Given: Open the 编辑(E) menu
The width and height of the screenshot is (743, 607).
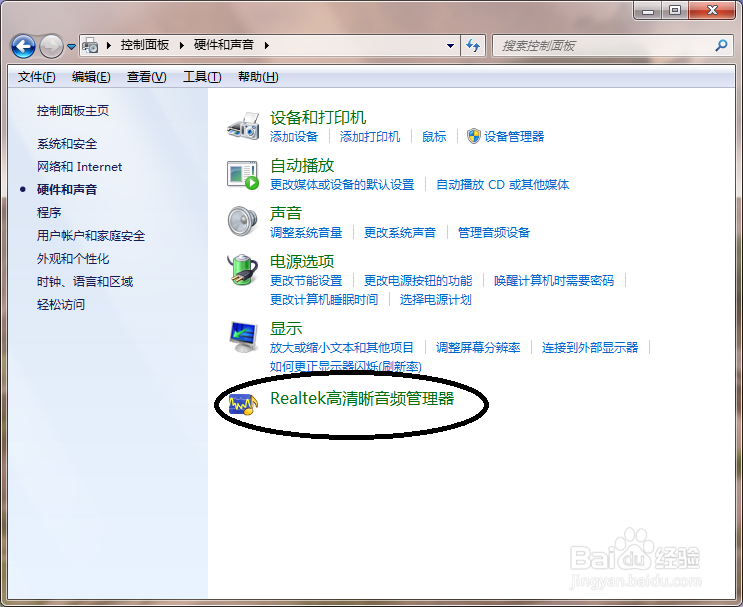Looking at the screenshot, I should coord(91,77).
